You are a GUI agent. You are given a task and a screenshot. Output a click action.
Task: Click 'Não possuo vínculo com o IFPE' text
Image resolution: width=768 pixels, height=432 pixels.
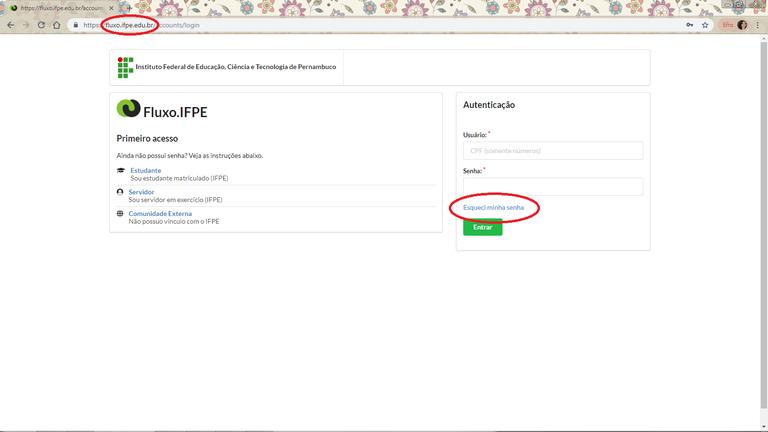[x=174, y=221]
